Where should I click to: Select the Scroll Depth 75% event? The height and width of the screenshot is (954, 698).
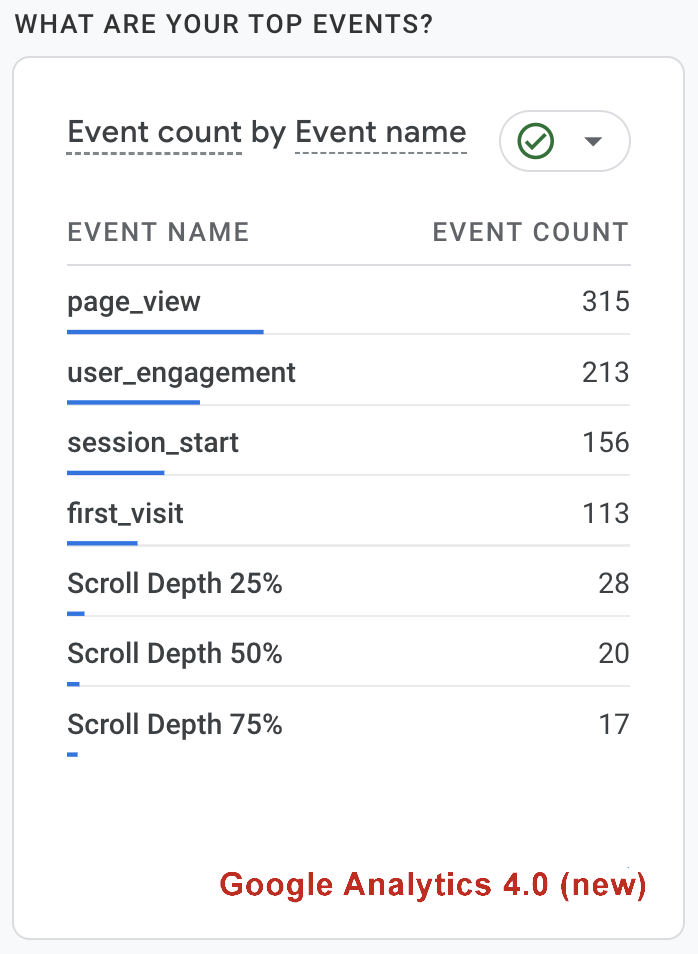[x=174, y=724]
